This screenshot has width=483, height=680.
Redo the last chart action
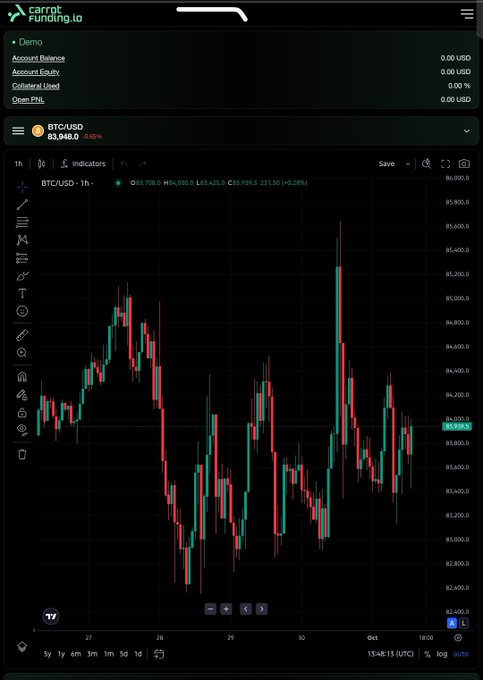tap(143, 163)
